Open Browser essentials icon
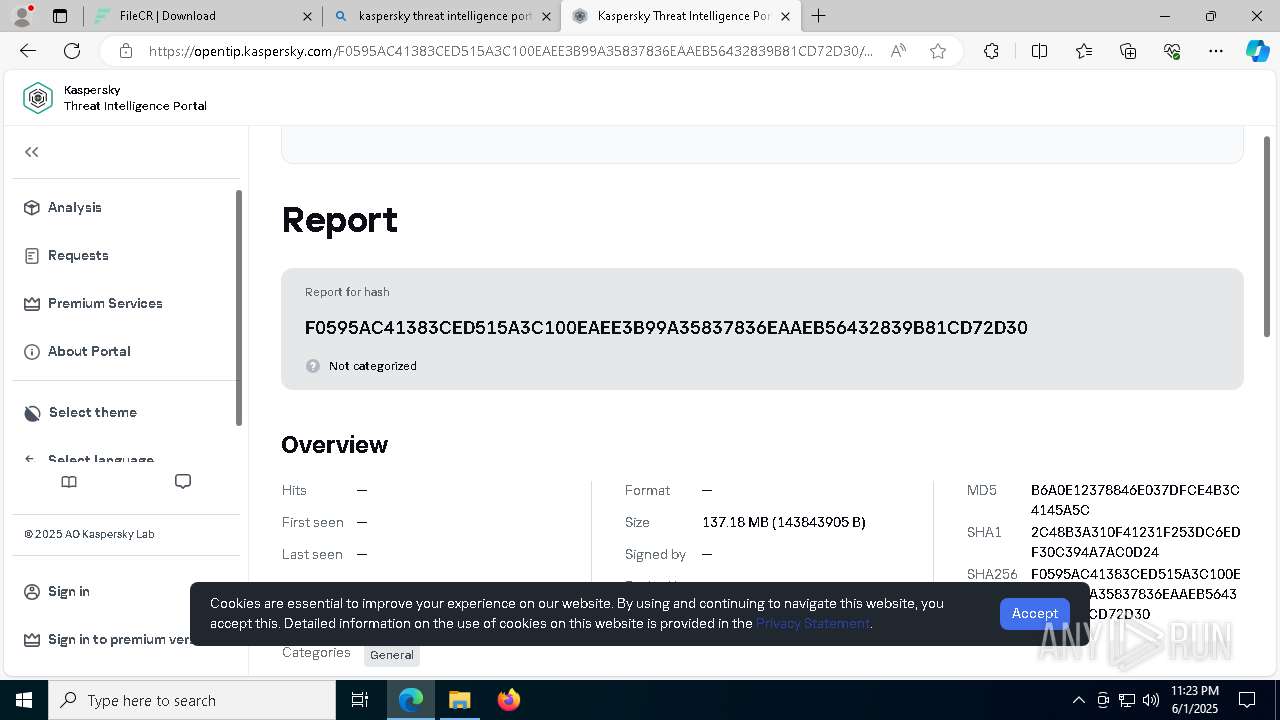The height and width of the screenshot is (720, 1280). [x=1172, y=51]
